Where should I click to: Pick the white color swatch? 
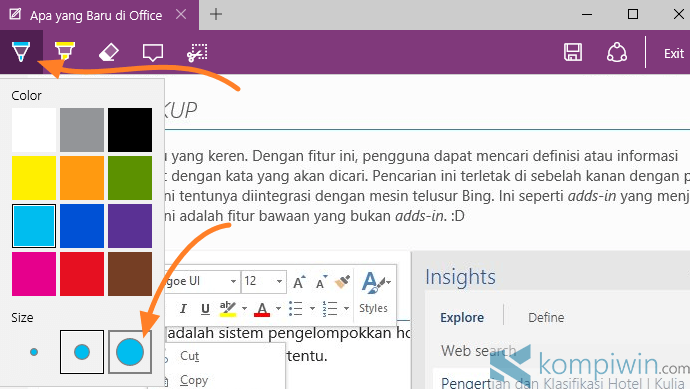coord(34,130)
